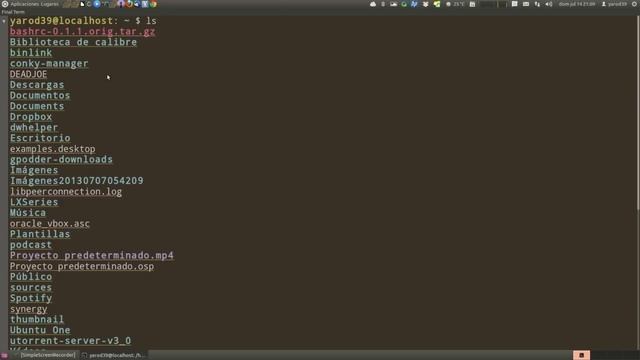Image resolution: width=640 pixels, height=360 pixels.
Task: Open the weather indicator showing 25°C
Action: 455,4
